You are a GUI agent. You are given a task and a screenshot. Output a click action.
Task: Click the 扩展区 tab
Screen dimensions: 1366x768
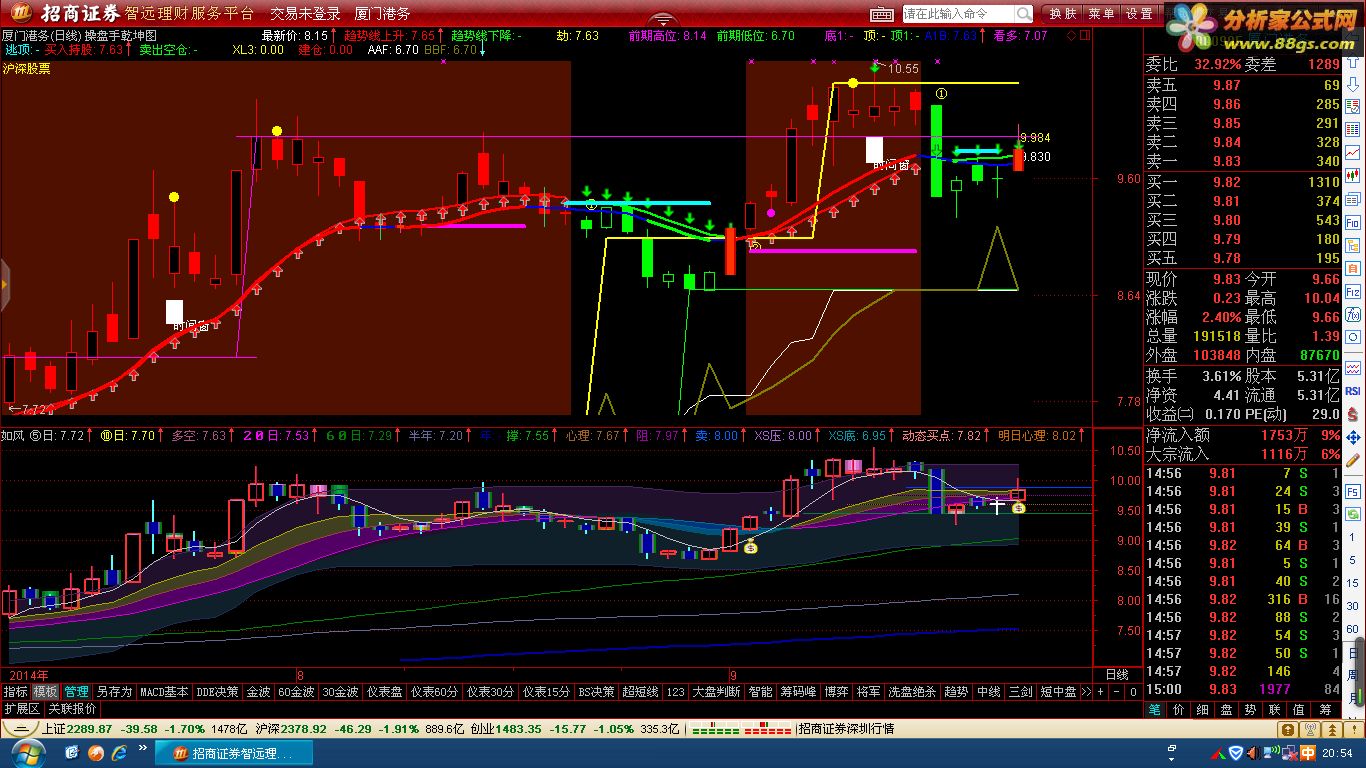tap(22, 709)
